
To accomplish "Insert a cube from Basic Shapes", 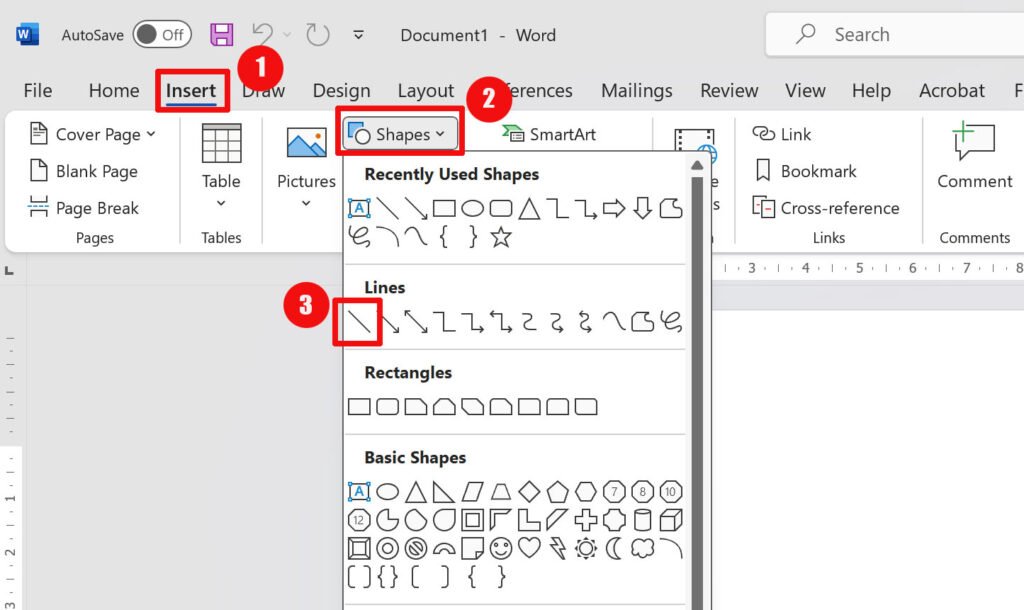I will click(x=671, y=520).
